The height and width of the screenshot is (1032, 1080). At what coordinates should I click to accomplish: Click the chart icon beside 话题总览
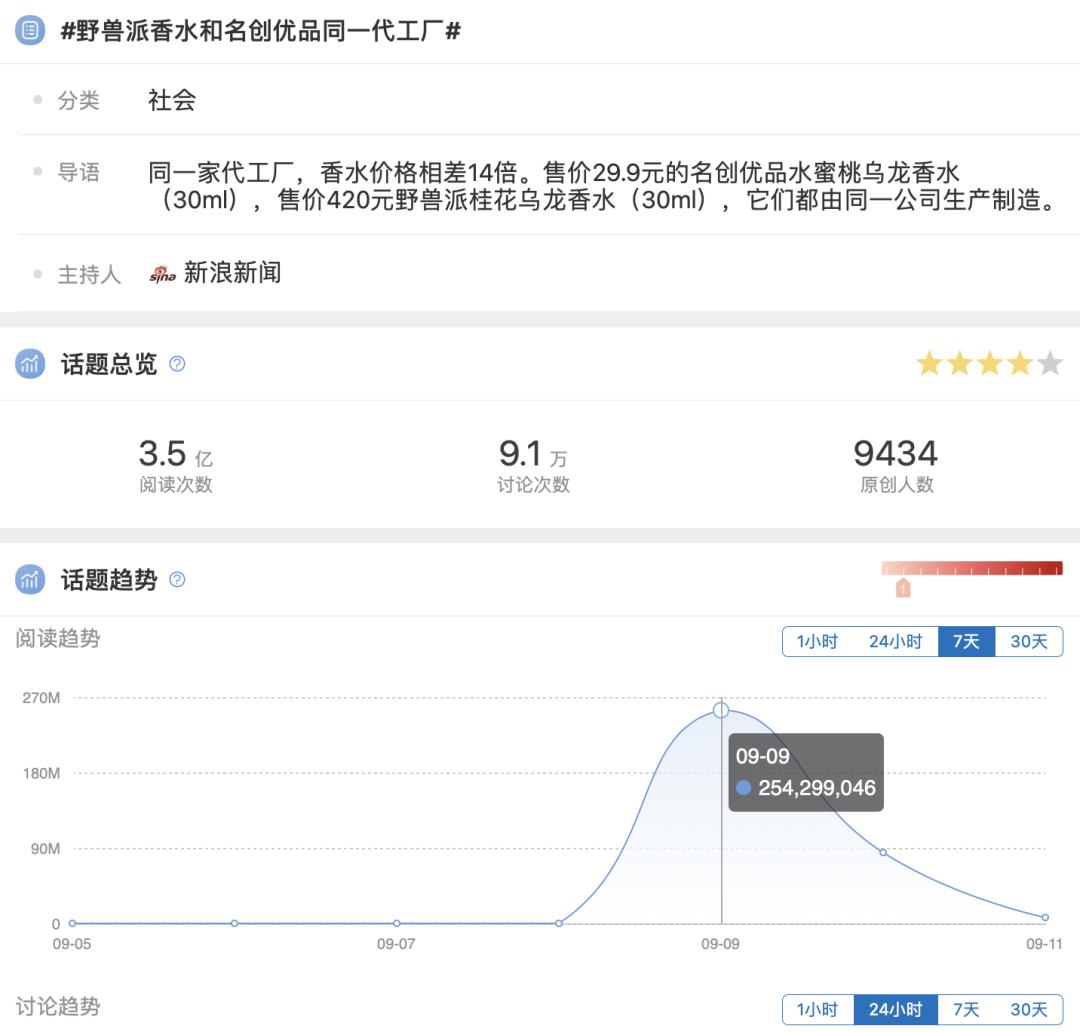click(30, 363)
